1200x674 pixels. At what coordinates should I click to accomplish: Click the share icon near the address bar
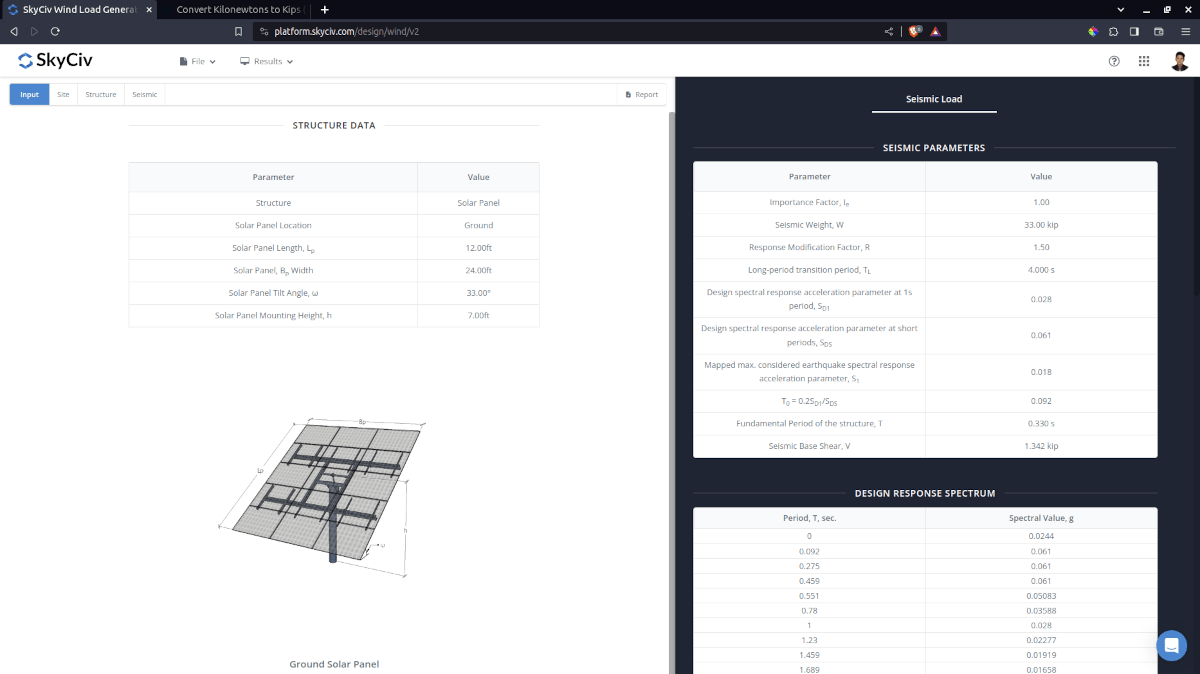[x=888, y=31]
